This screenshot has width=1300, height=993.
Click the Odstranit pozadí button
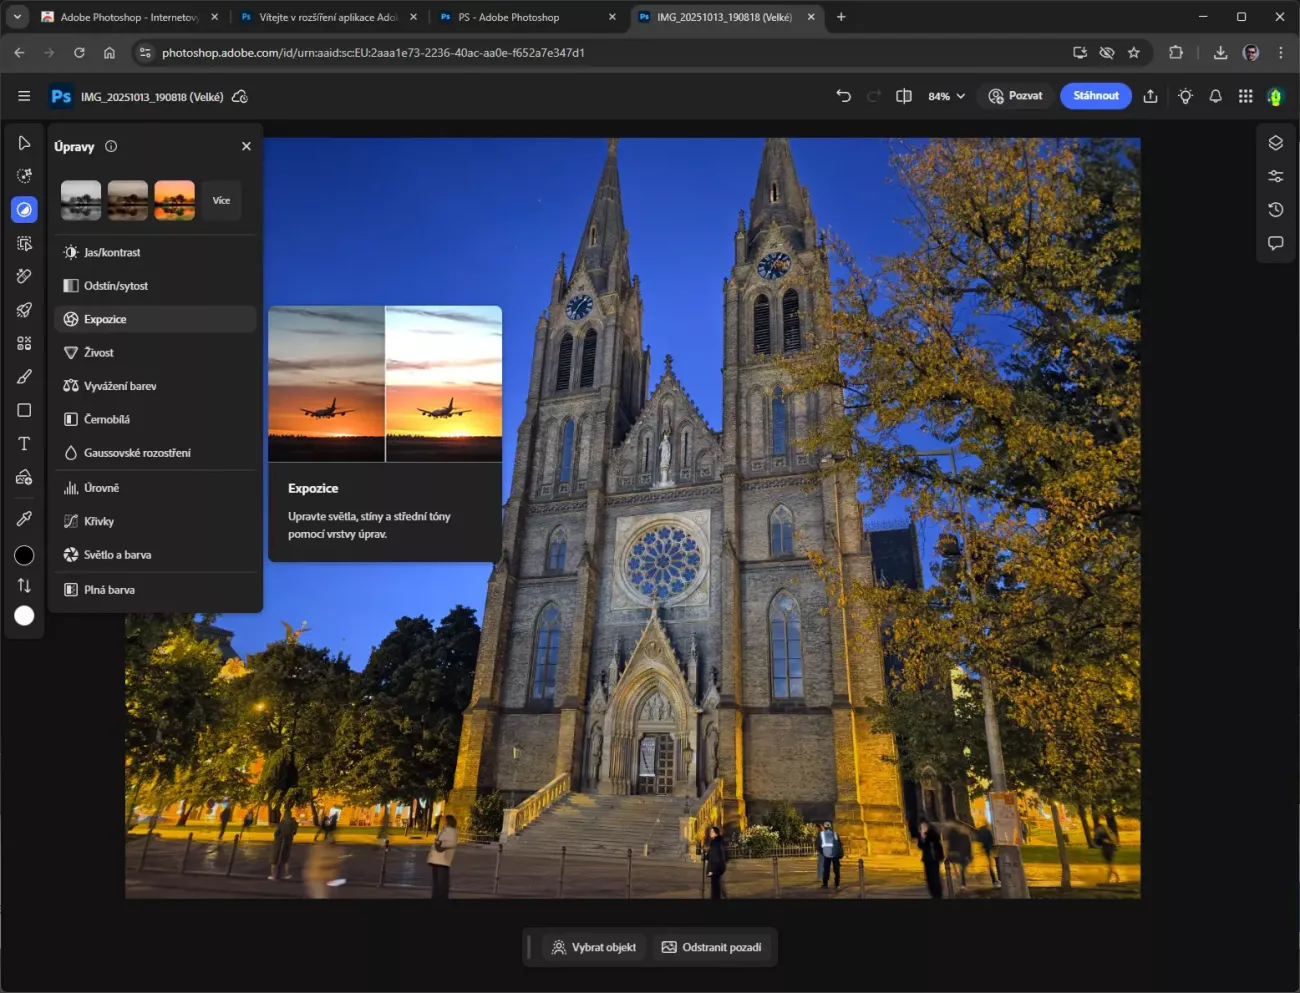(x=711, y=947)
